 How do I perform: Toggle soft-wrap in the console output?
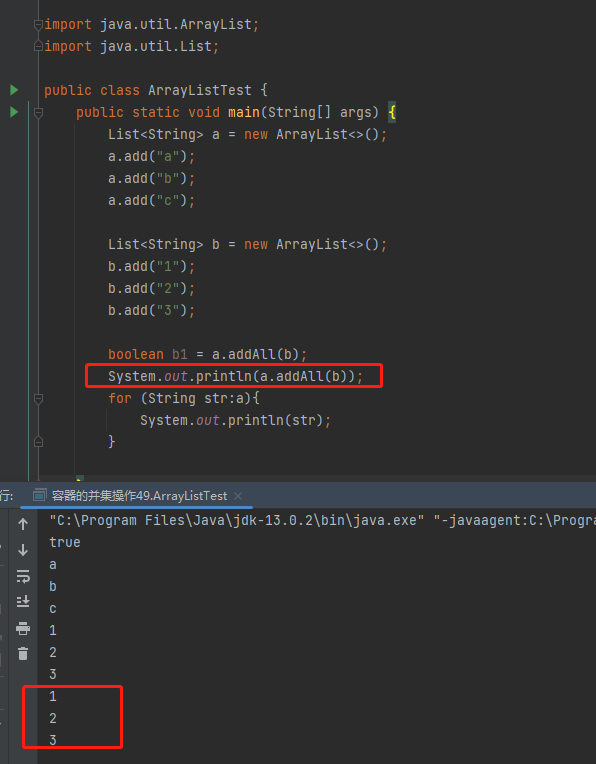[x=23, y=576]
